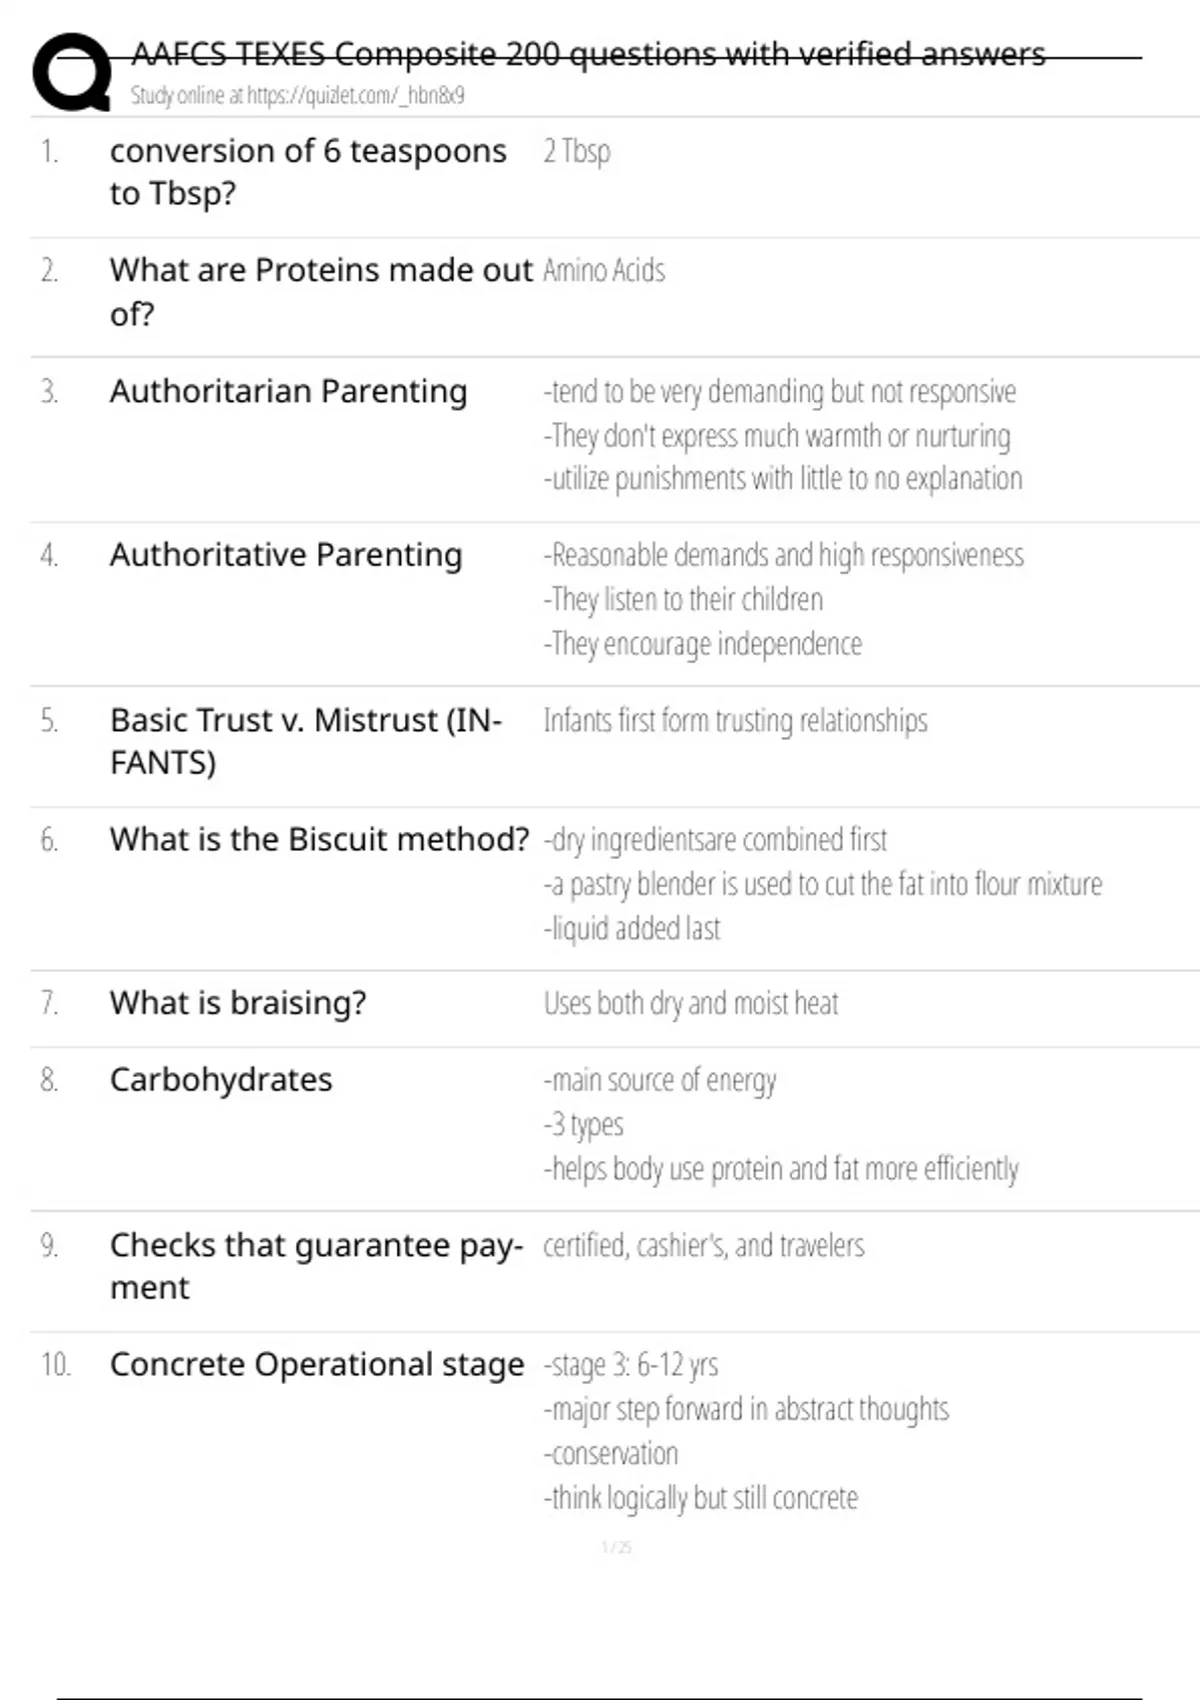Screen dimensions: 1200x1700
Task: Select the '2 Tbsp' answer text
Action: click(x=576, y=151)
